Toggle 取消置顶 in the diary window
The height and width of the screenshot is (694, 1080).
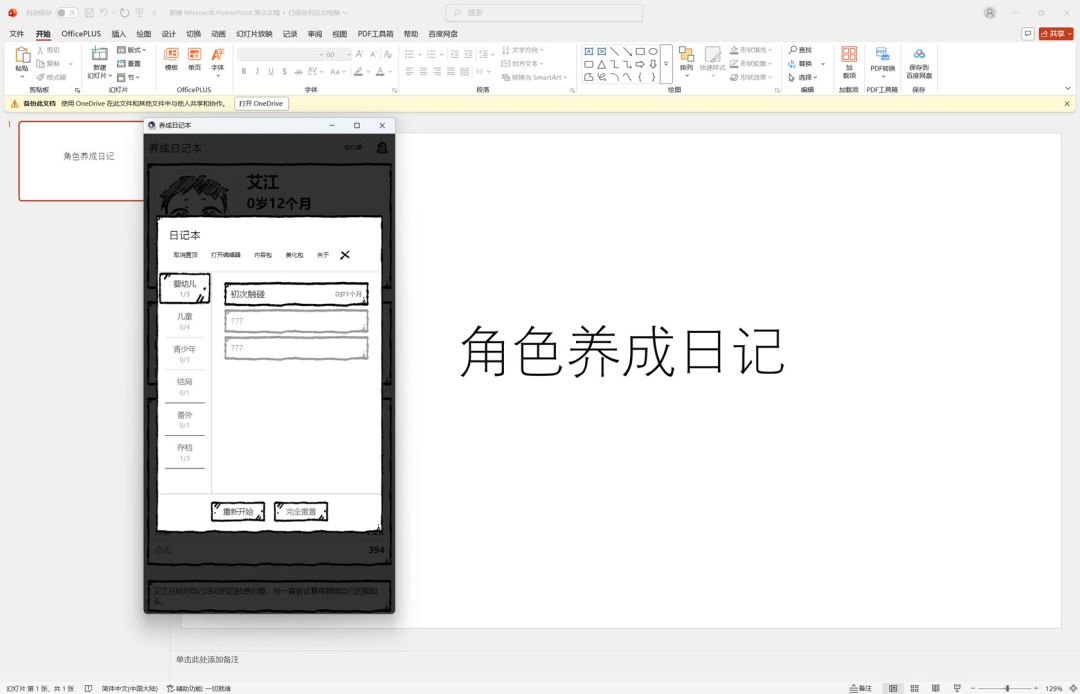[185, 255]
